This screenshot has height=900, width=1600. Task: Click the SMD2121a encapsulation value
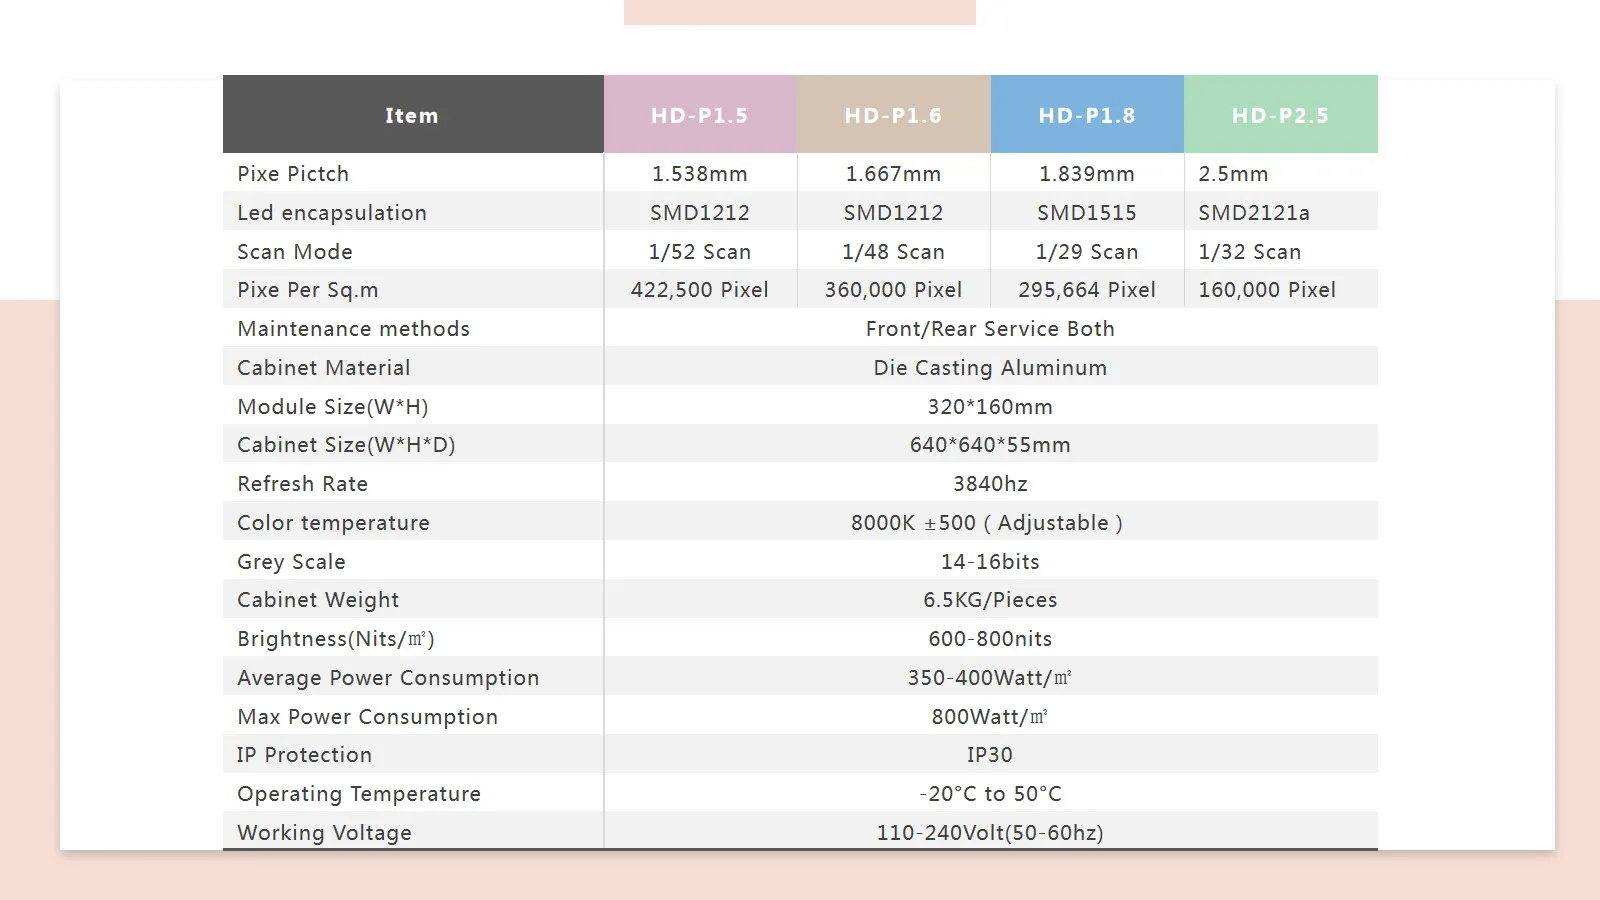1254,213
